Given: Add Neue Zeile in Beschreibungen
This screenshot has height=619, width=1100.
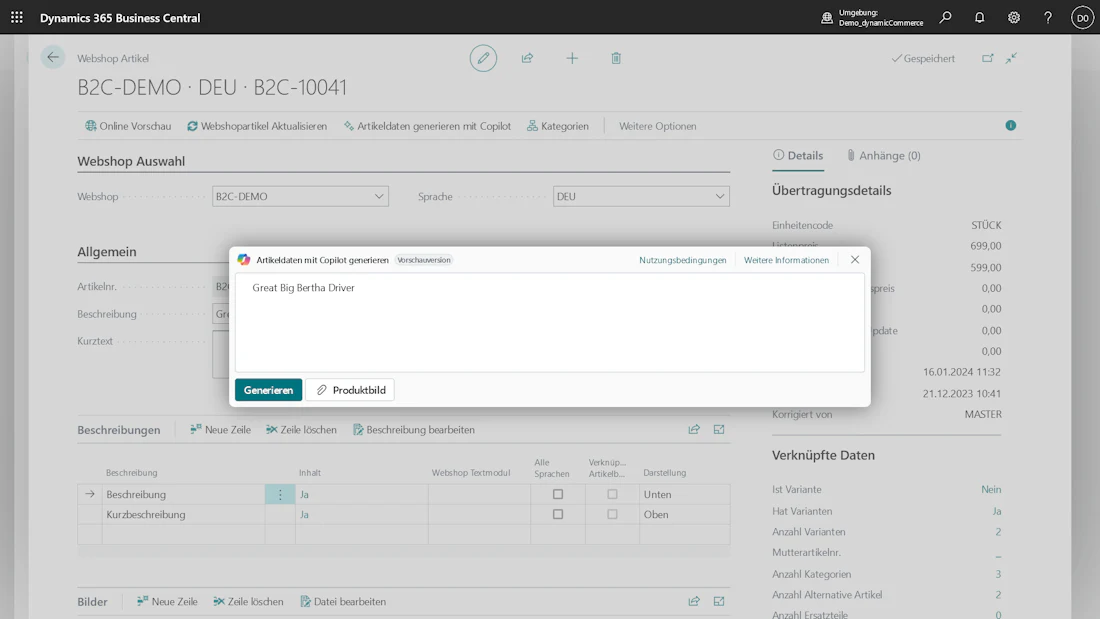Looking at the screenshot, I should point(220,430).
